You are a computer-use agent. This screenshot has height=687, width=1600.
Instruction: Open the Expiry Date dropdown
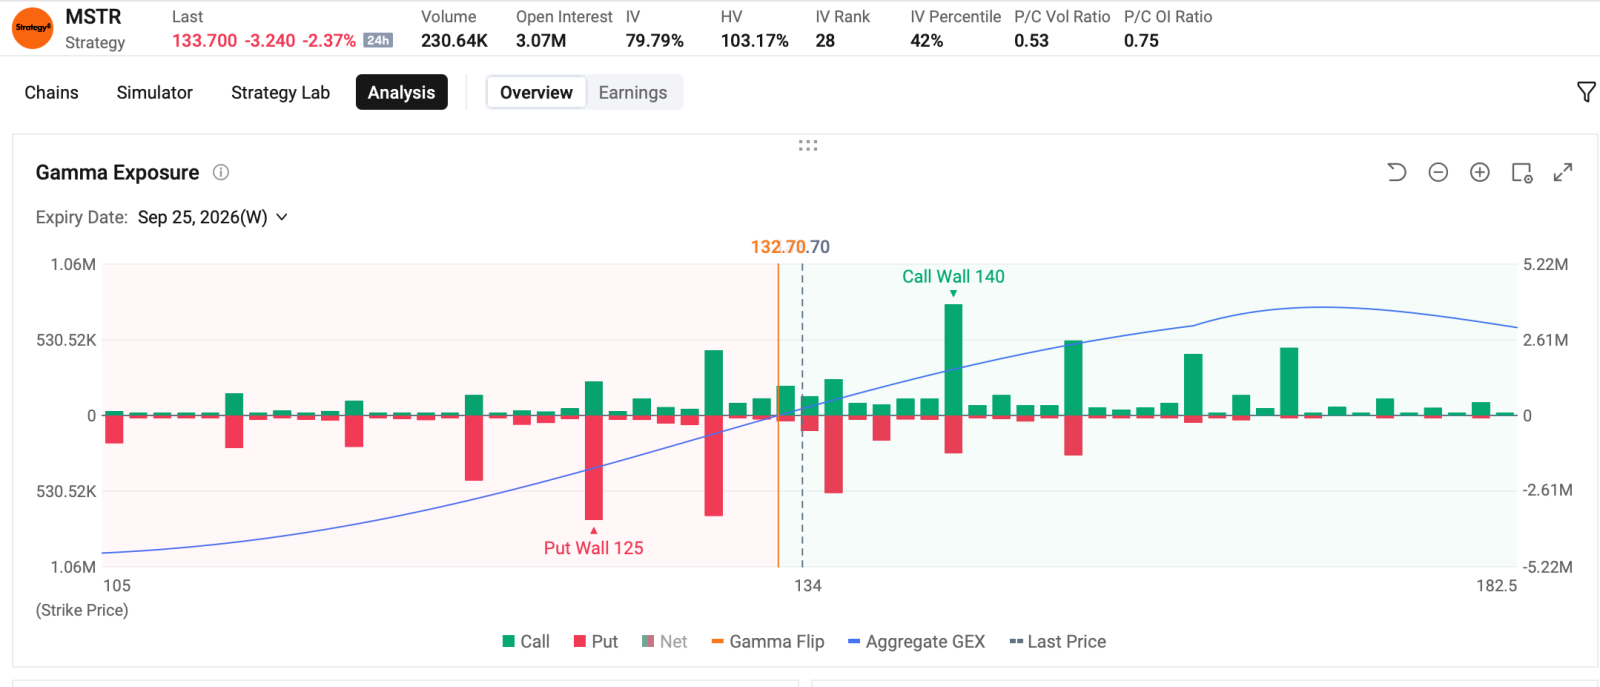tap(213, 217)
